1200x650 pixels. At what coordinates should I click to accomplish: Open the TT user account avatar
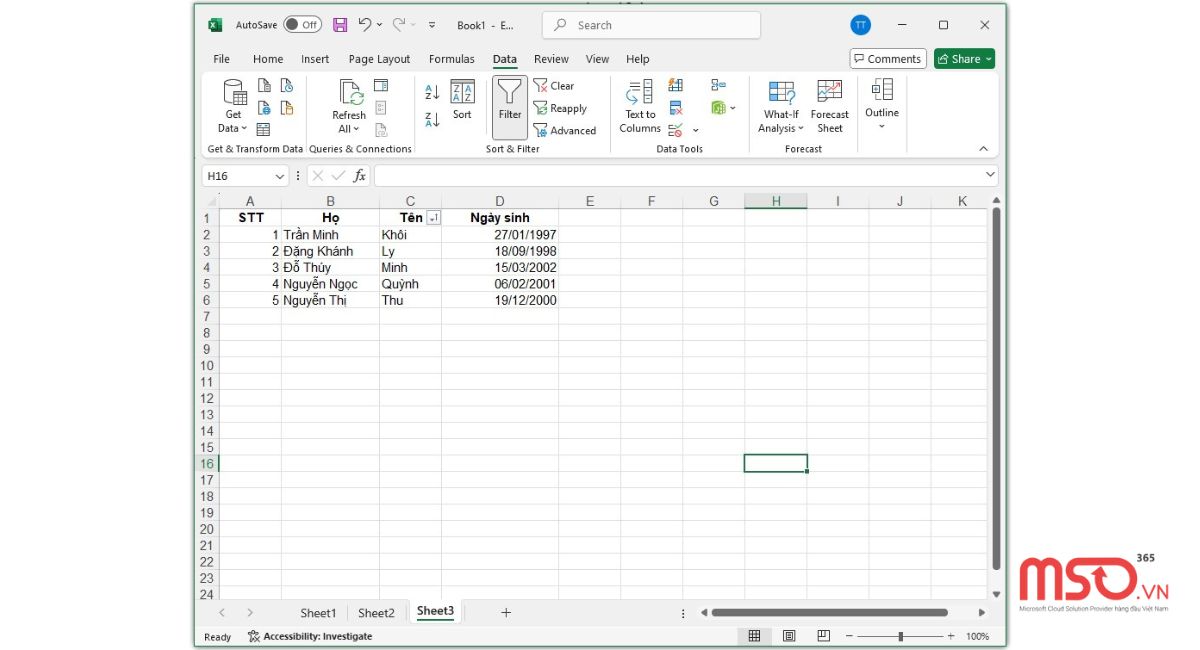pyautogui.click(x=860, y=25)
